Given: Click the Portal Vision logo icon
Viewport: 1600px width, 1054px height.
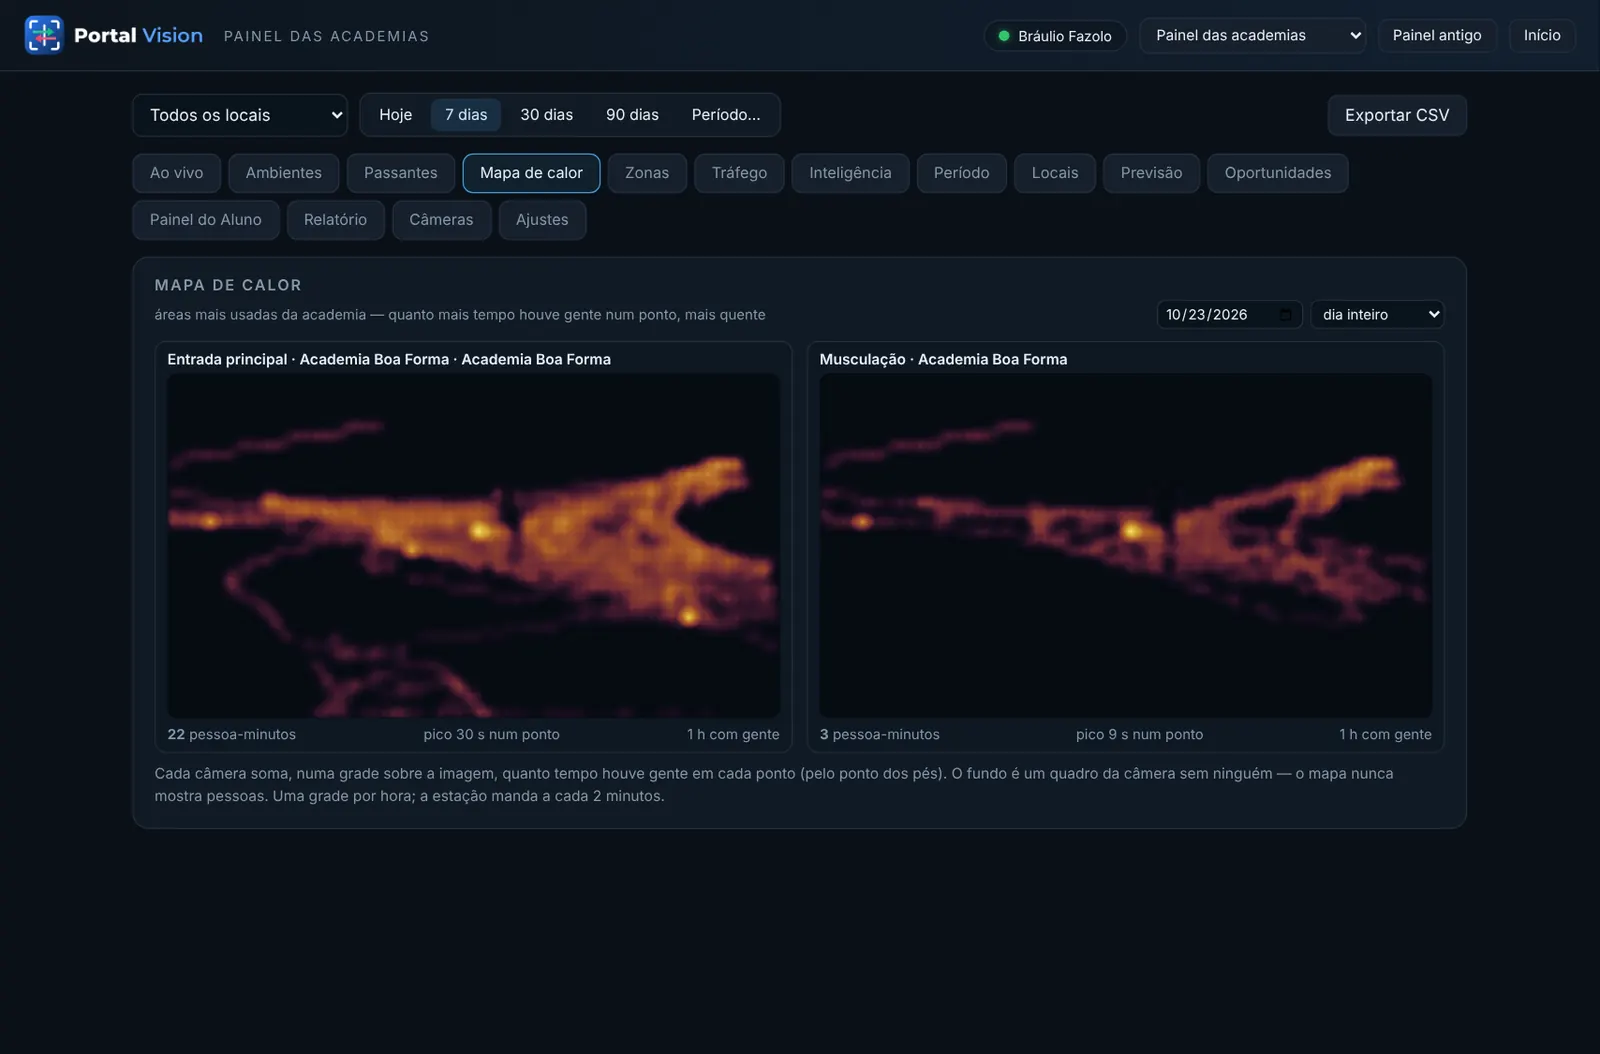Looking at the screenshot, I should point(44,35).
